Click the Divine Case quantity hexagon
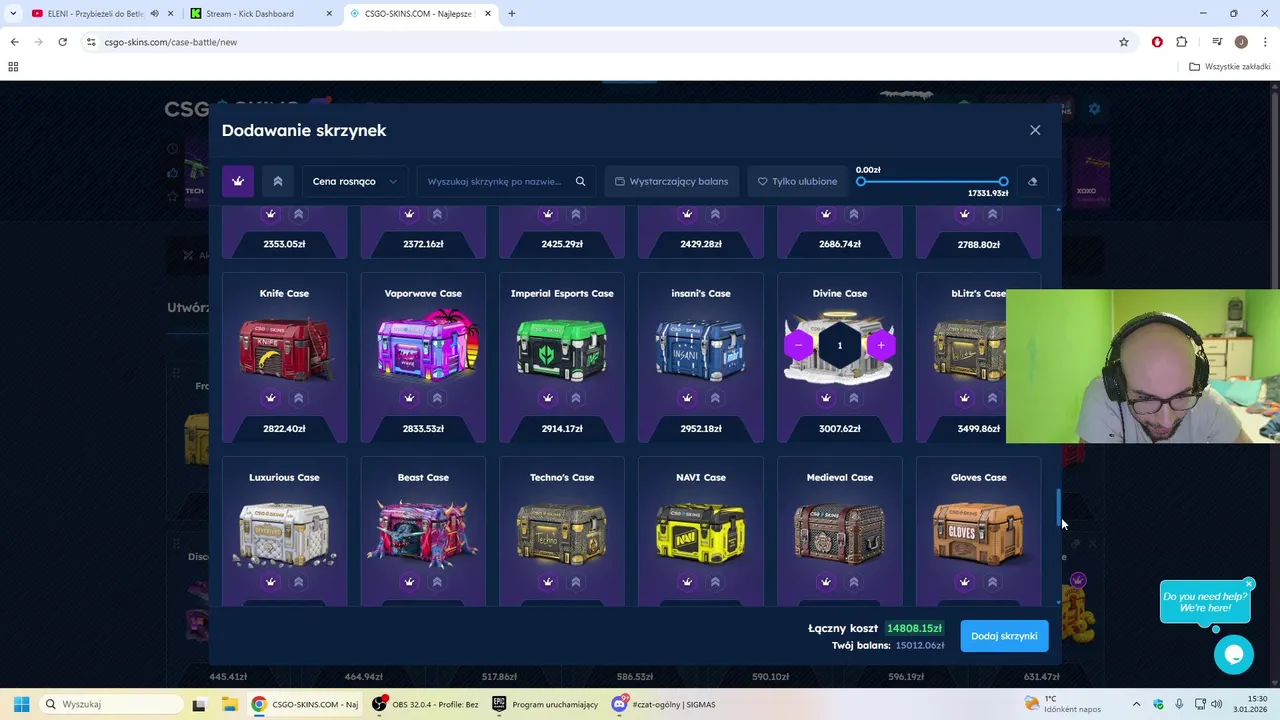 pyautogui.click(x=840, y=345)
